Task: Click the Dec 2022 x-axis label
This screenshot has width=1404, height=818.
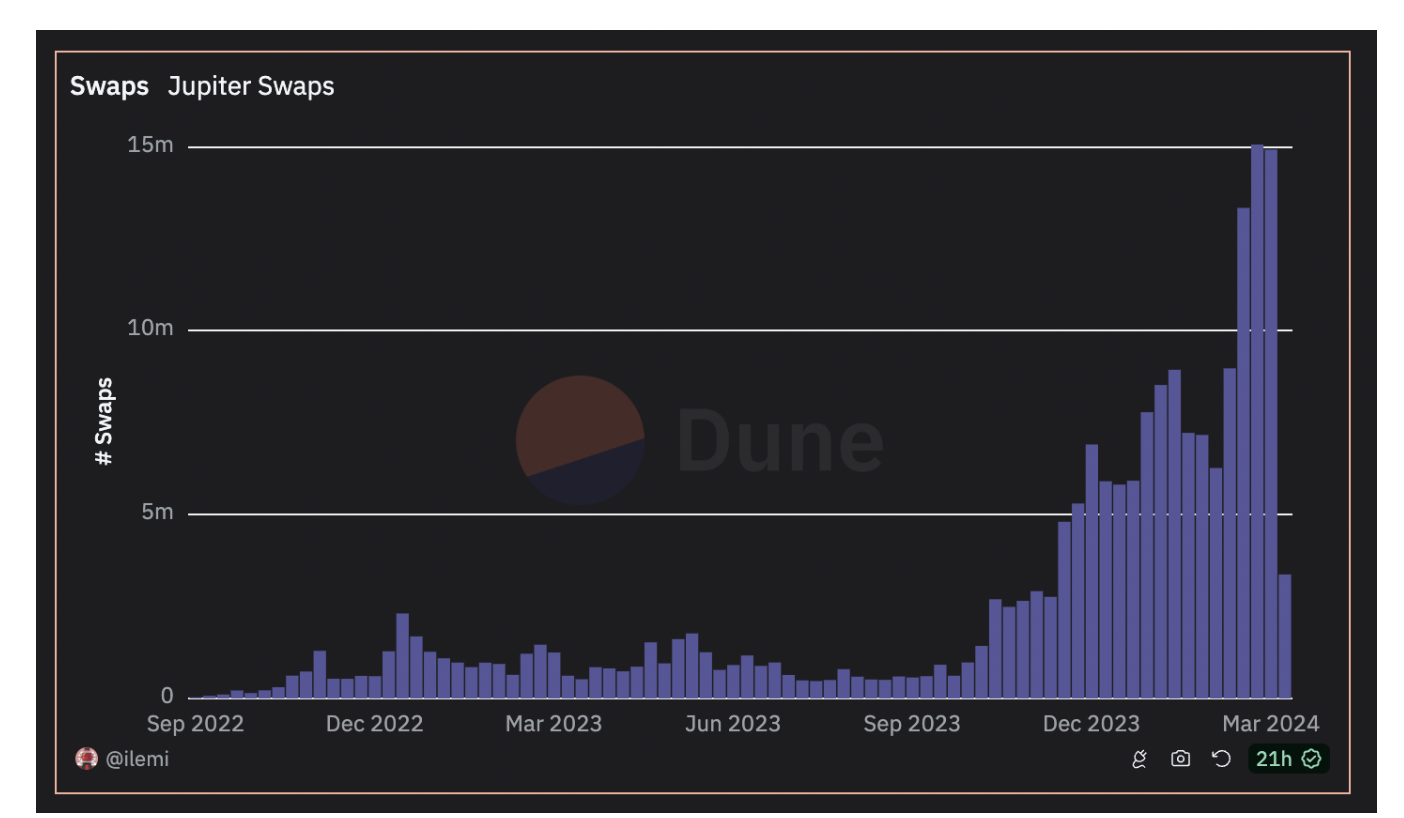Action: coord(375,724)
